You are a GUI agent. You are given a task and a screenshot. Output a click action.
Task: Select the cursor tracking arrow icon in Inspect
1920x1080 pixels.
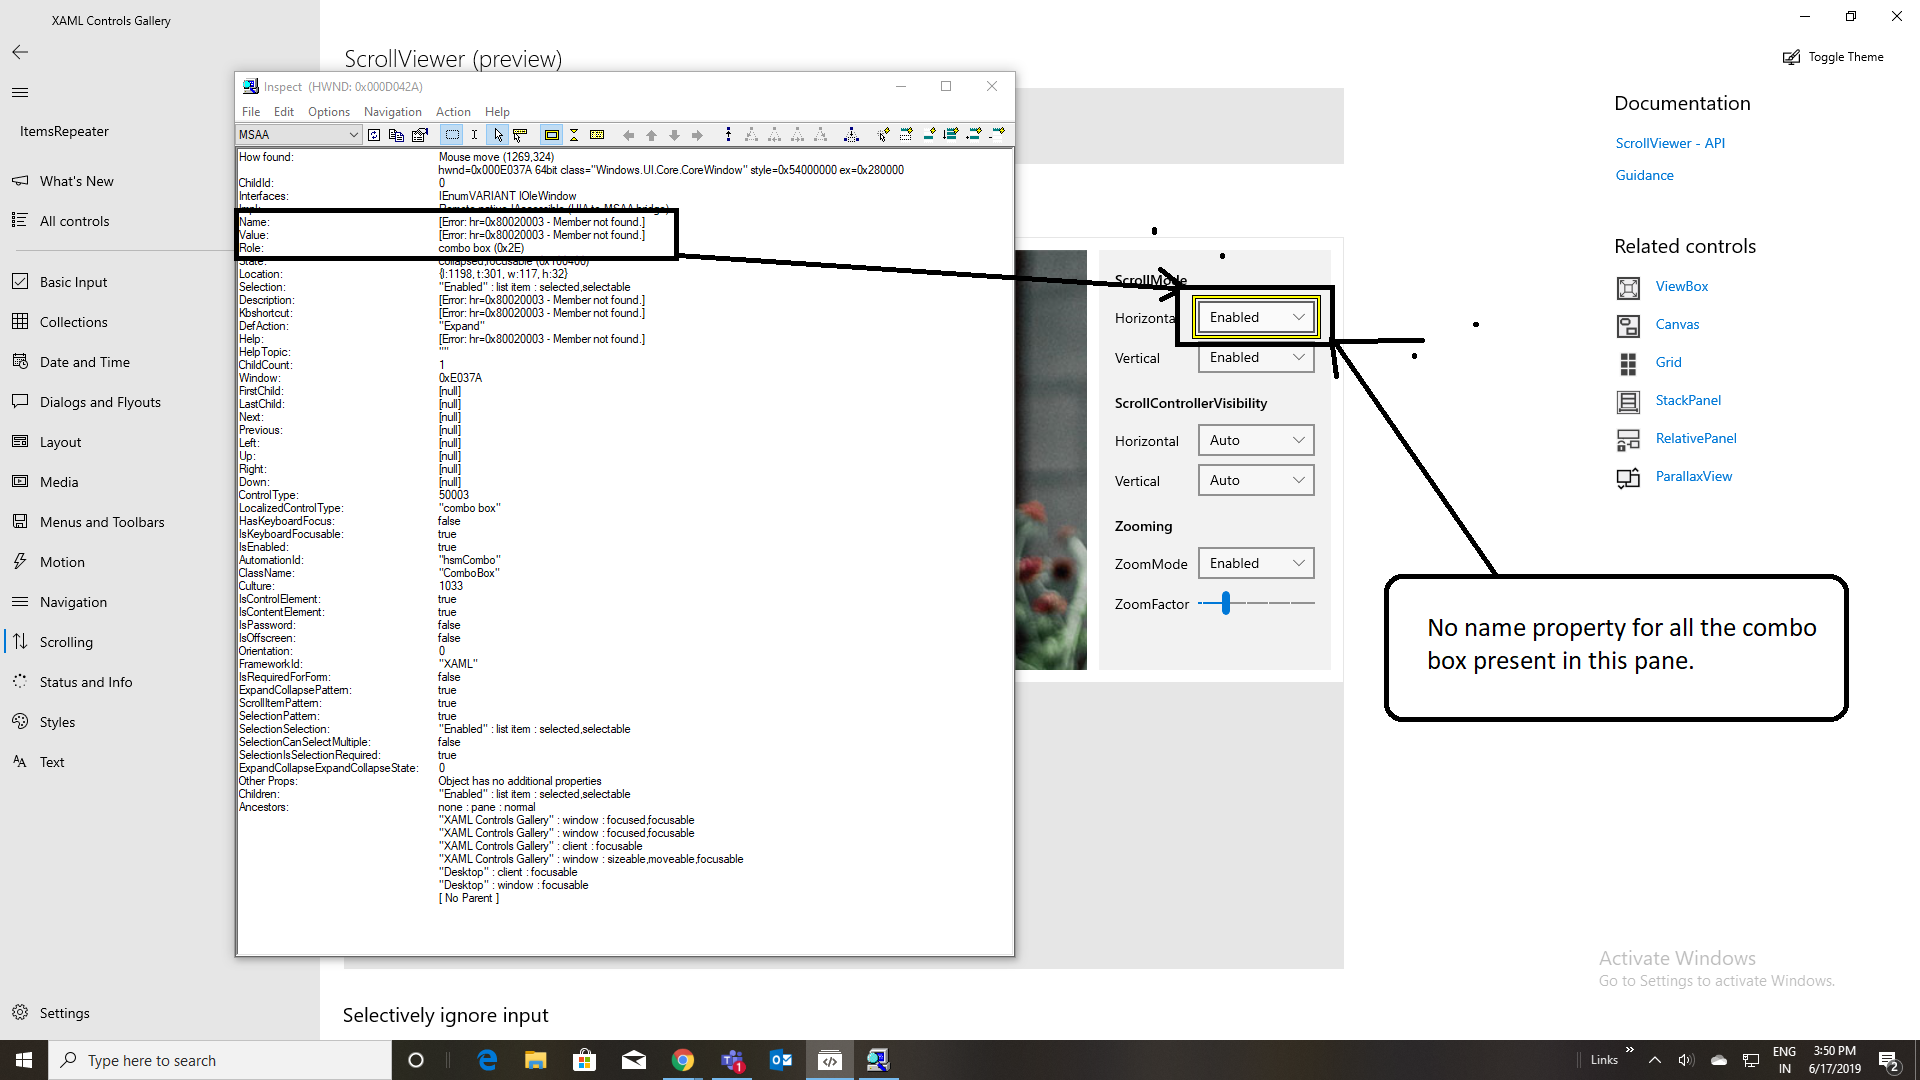(497, 134)
